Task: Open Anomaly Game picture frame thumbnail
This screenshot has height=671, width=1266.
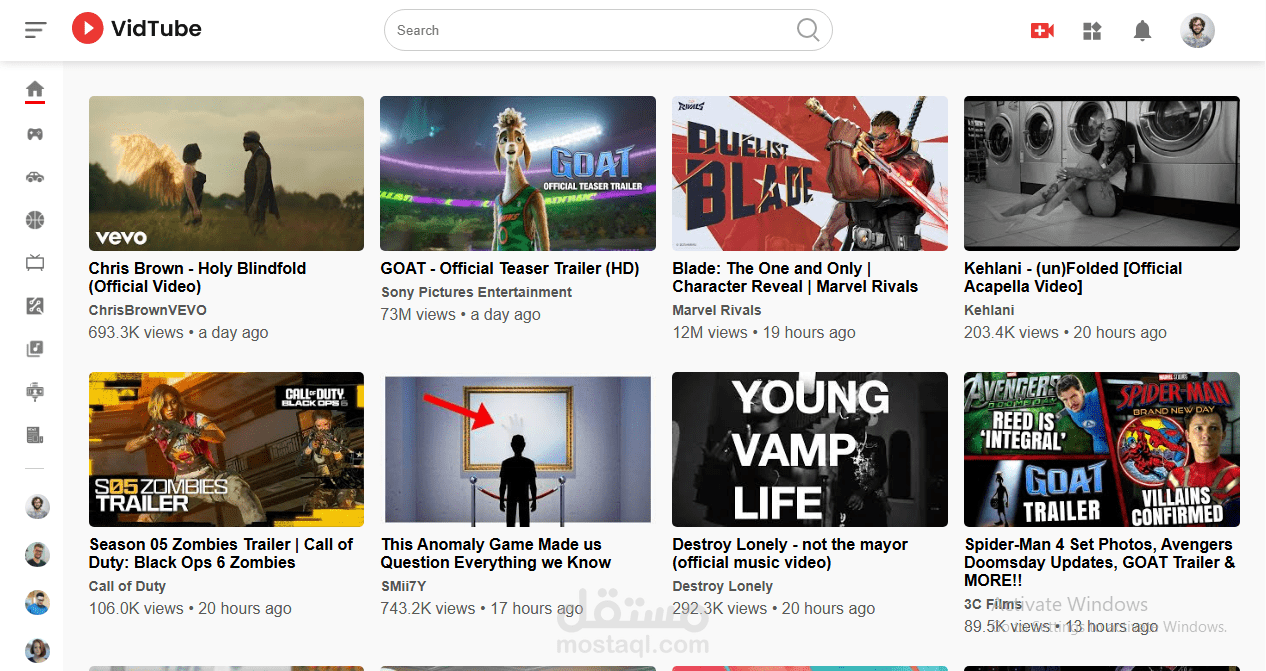Action: 518,449
